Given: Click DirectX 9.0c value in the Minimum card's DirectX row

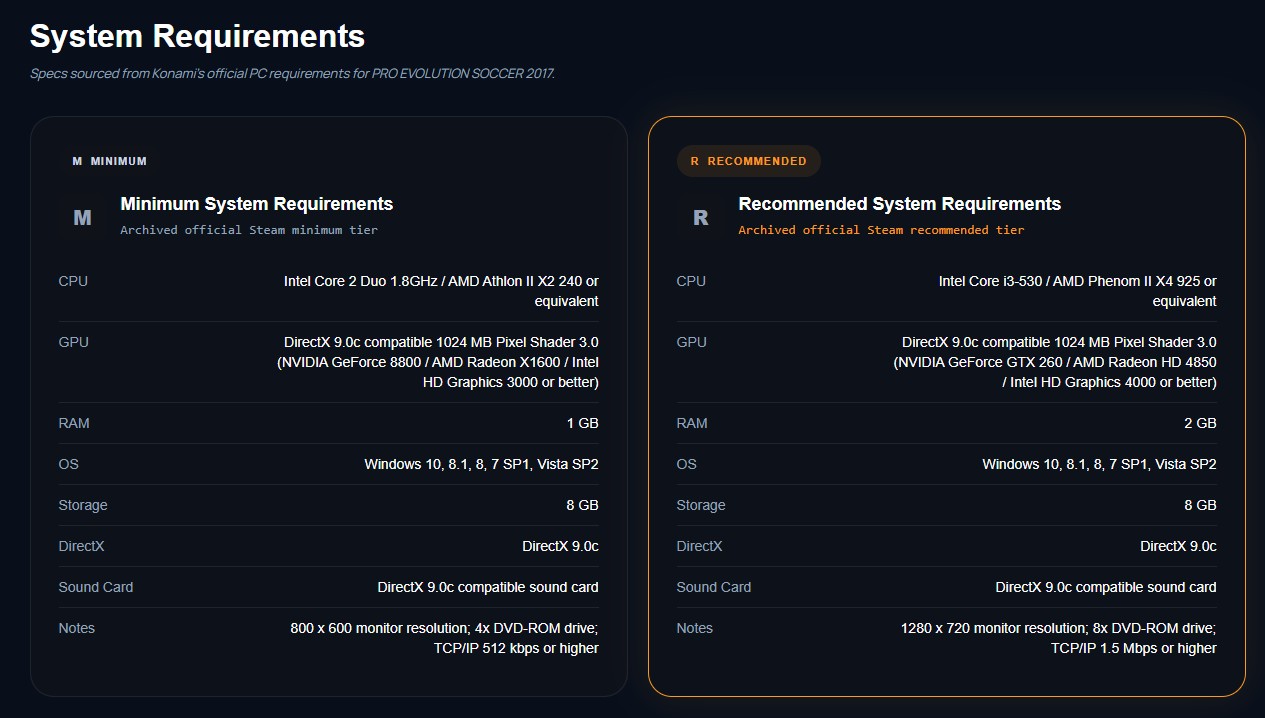Looking at the screenshot, I should [560, 546].
